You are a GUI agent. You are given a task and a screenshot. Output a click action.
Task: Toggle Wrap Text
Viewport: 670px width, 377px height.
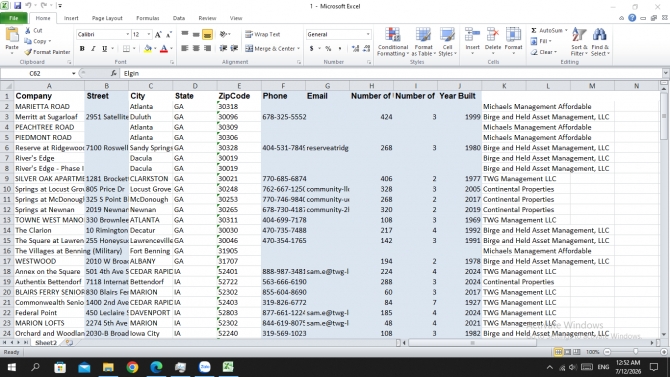[x=262, y=34]
